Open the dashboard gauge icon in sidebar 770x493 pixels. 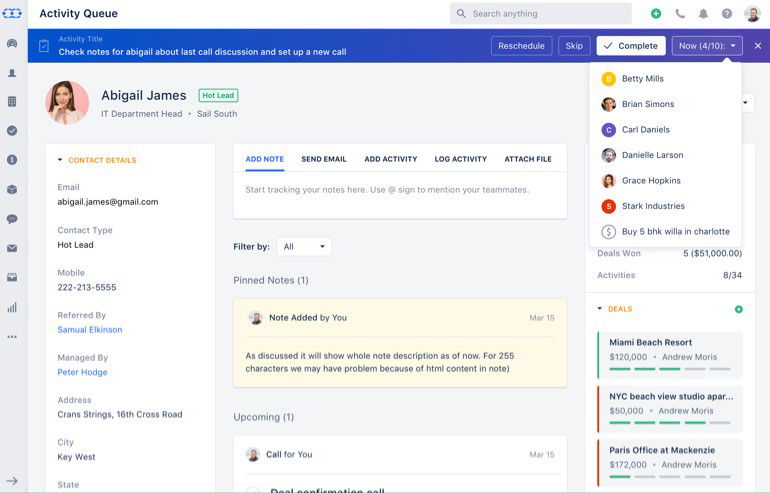pyautogui.click(x=12, y=44)
